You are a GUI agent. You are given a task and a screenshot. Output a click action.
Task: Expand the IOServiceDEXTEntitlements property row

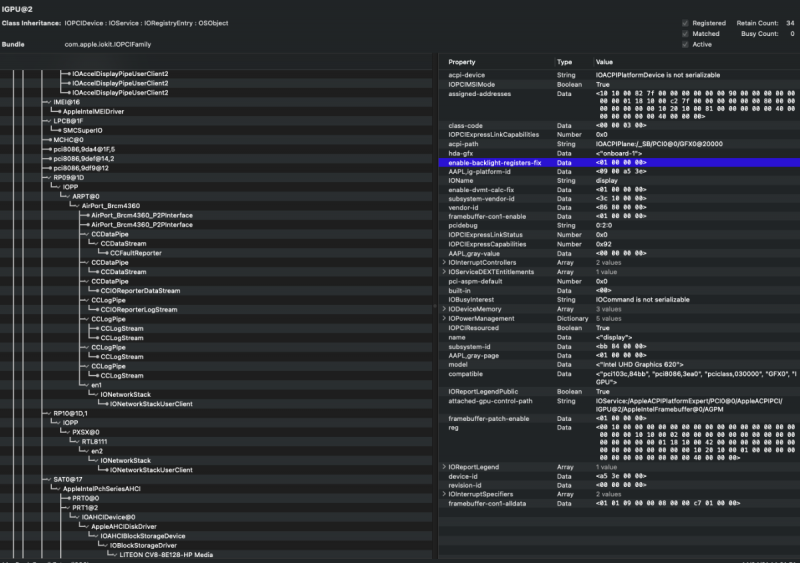[x=444, y=272]
